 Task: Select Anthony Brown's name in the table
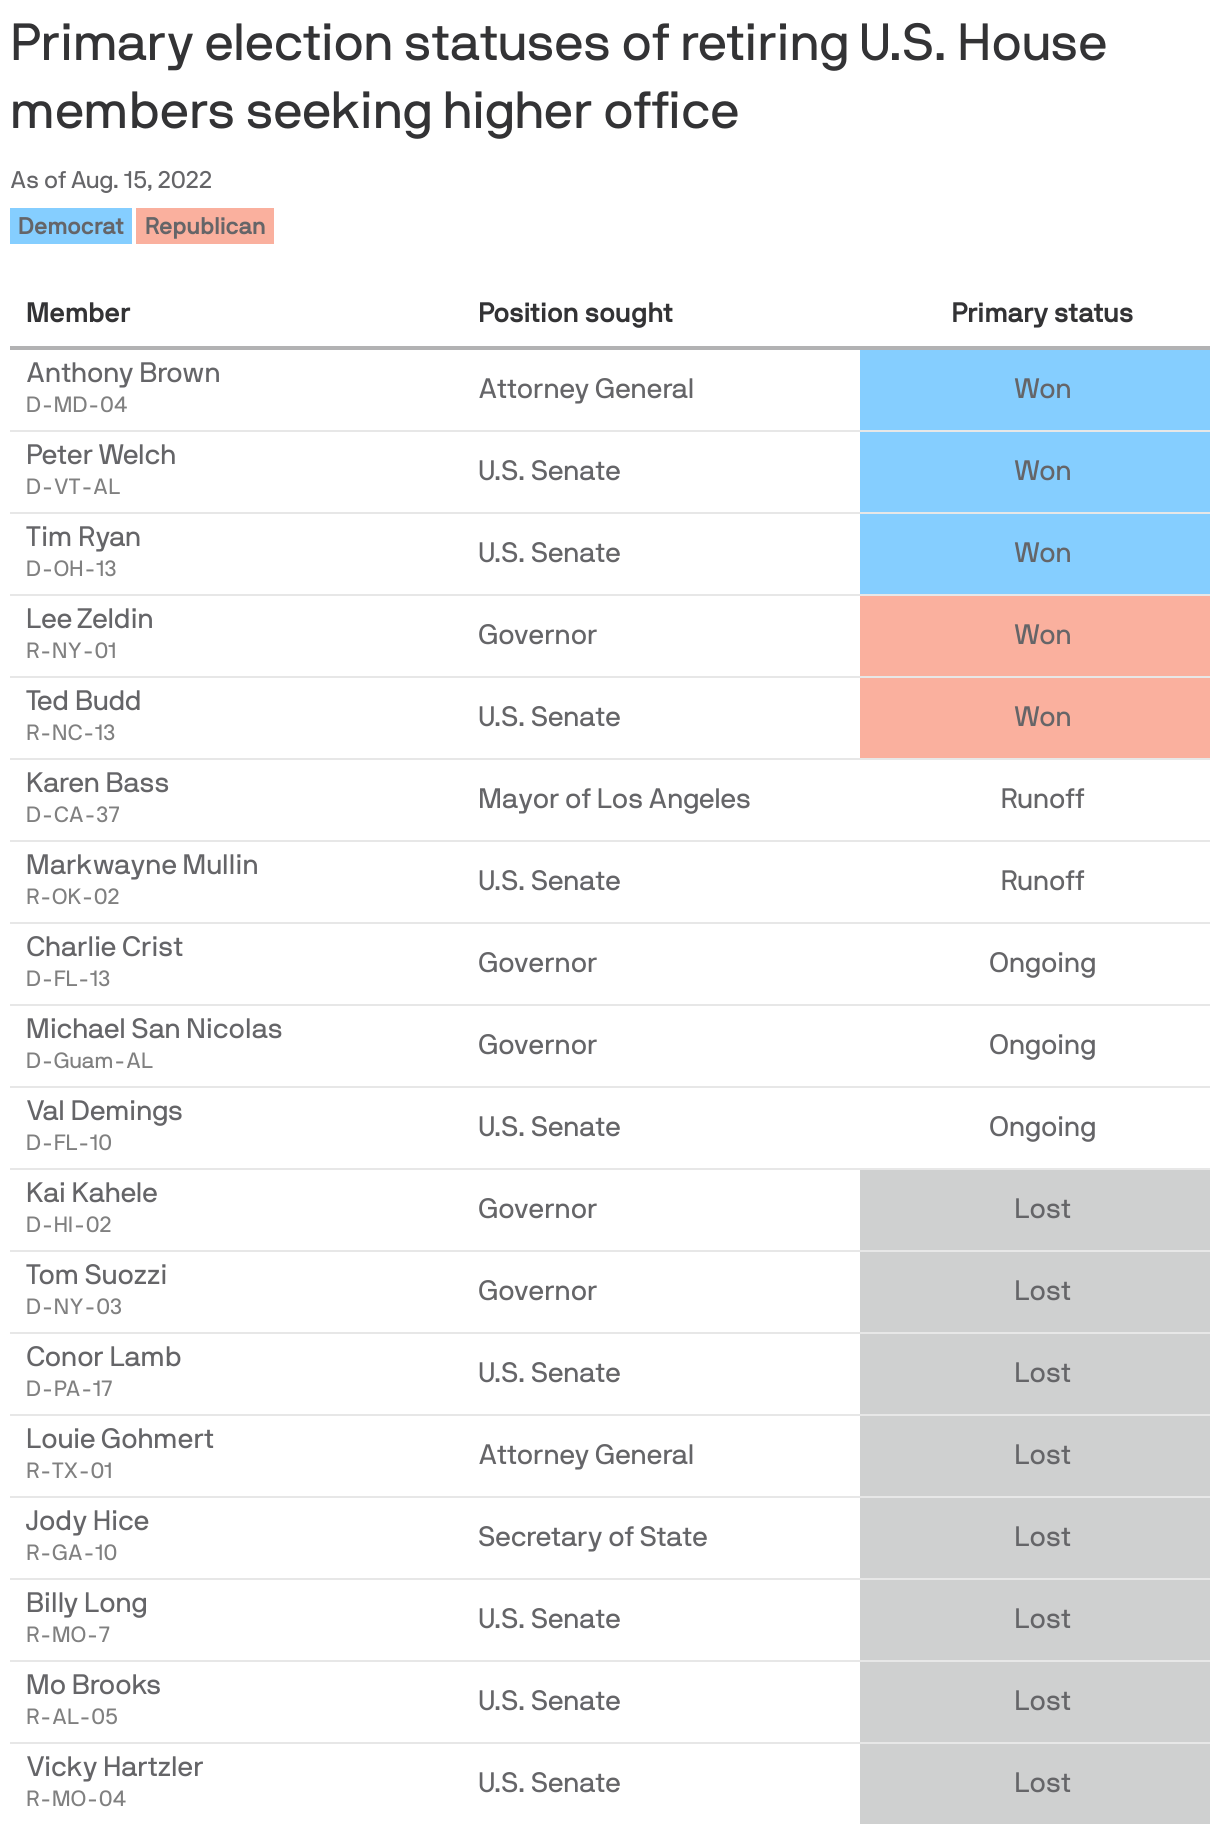(123, 373)
